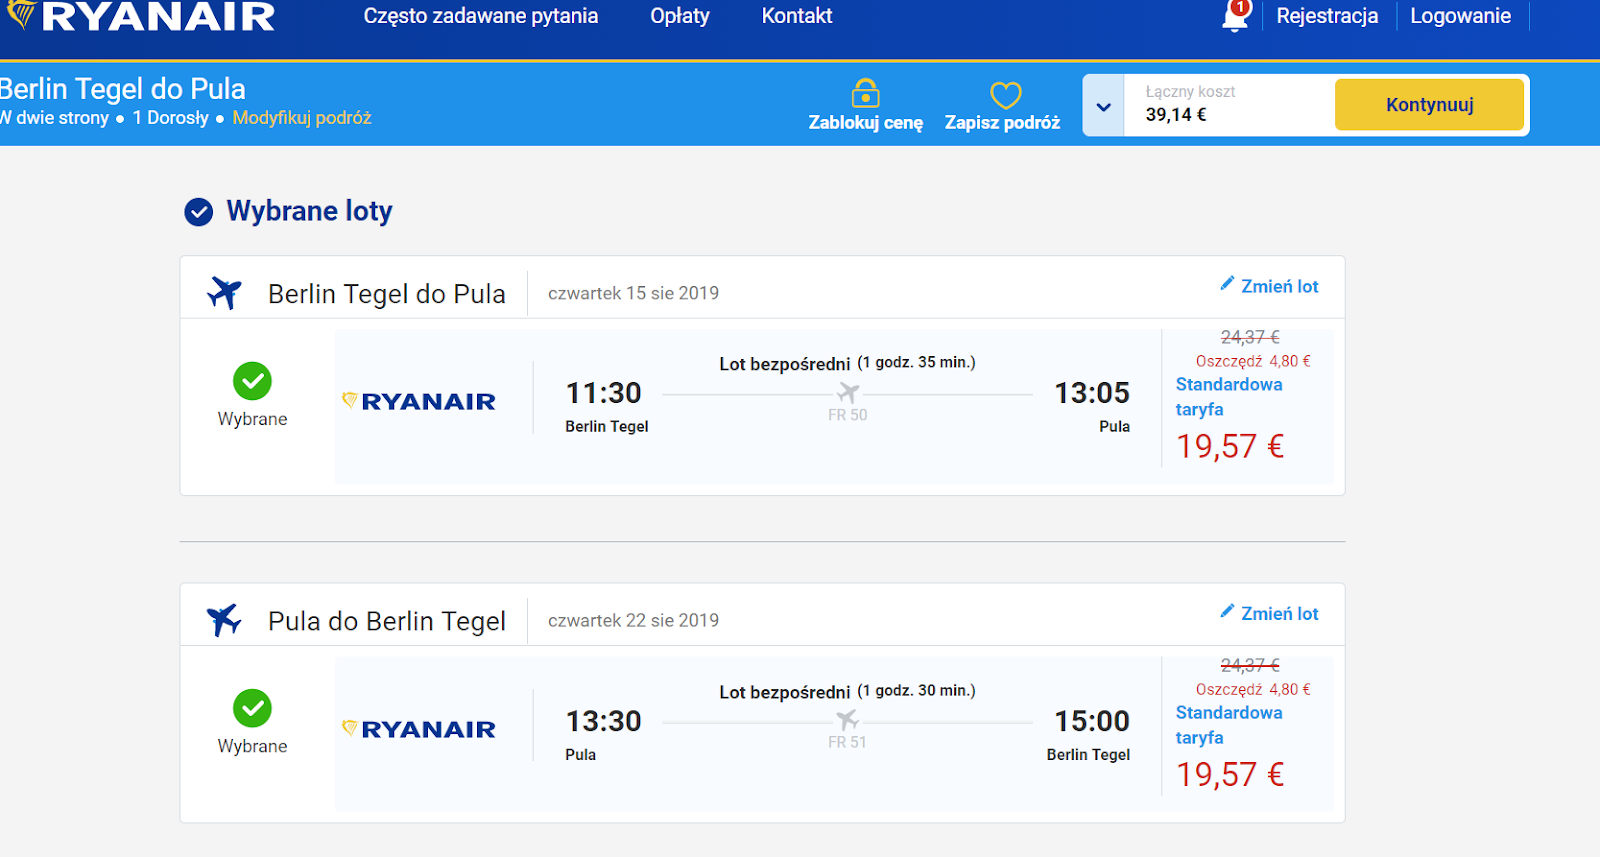The width and height of the screenshot is (1600, 857).
Task: Click the airplane icon beside Pula do Berlin Tegel
Action: (x=225, y=620)
